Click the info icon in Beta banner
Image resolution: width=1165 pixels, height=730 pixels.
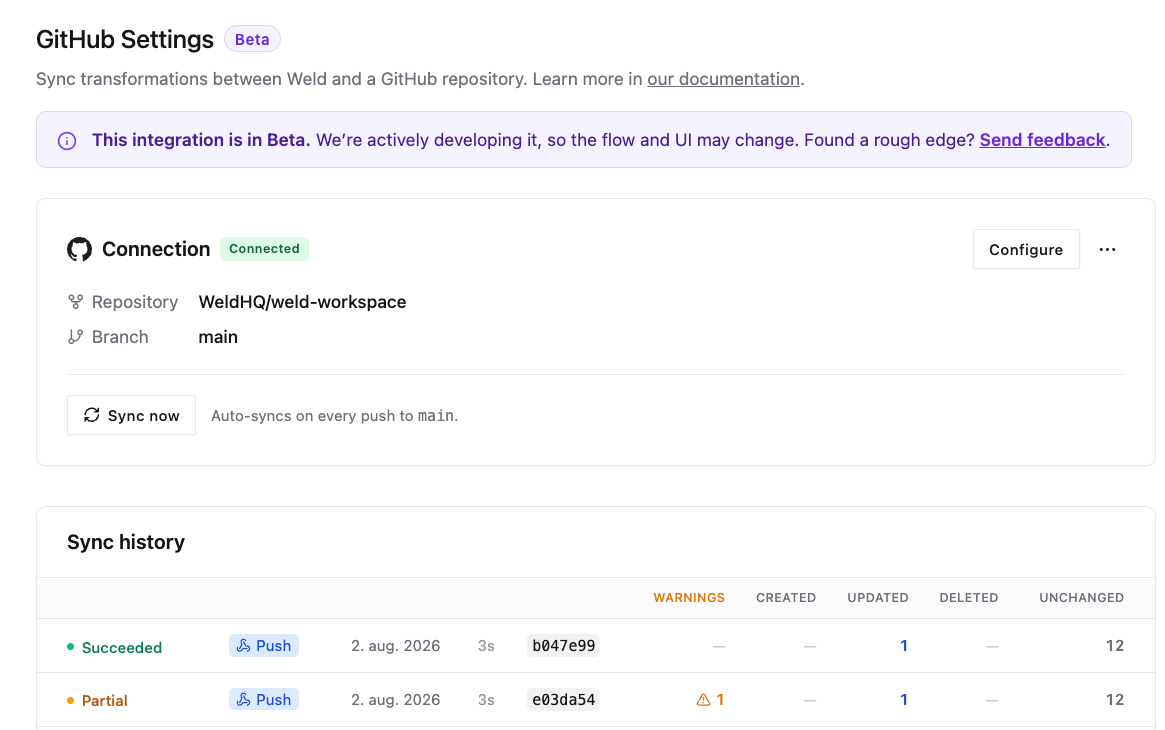[x=67, y=140]
